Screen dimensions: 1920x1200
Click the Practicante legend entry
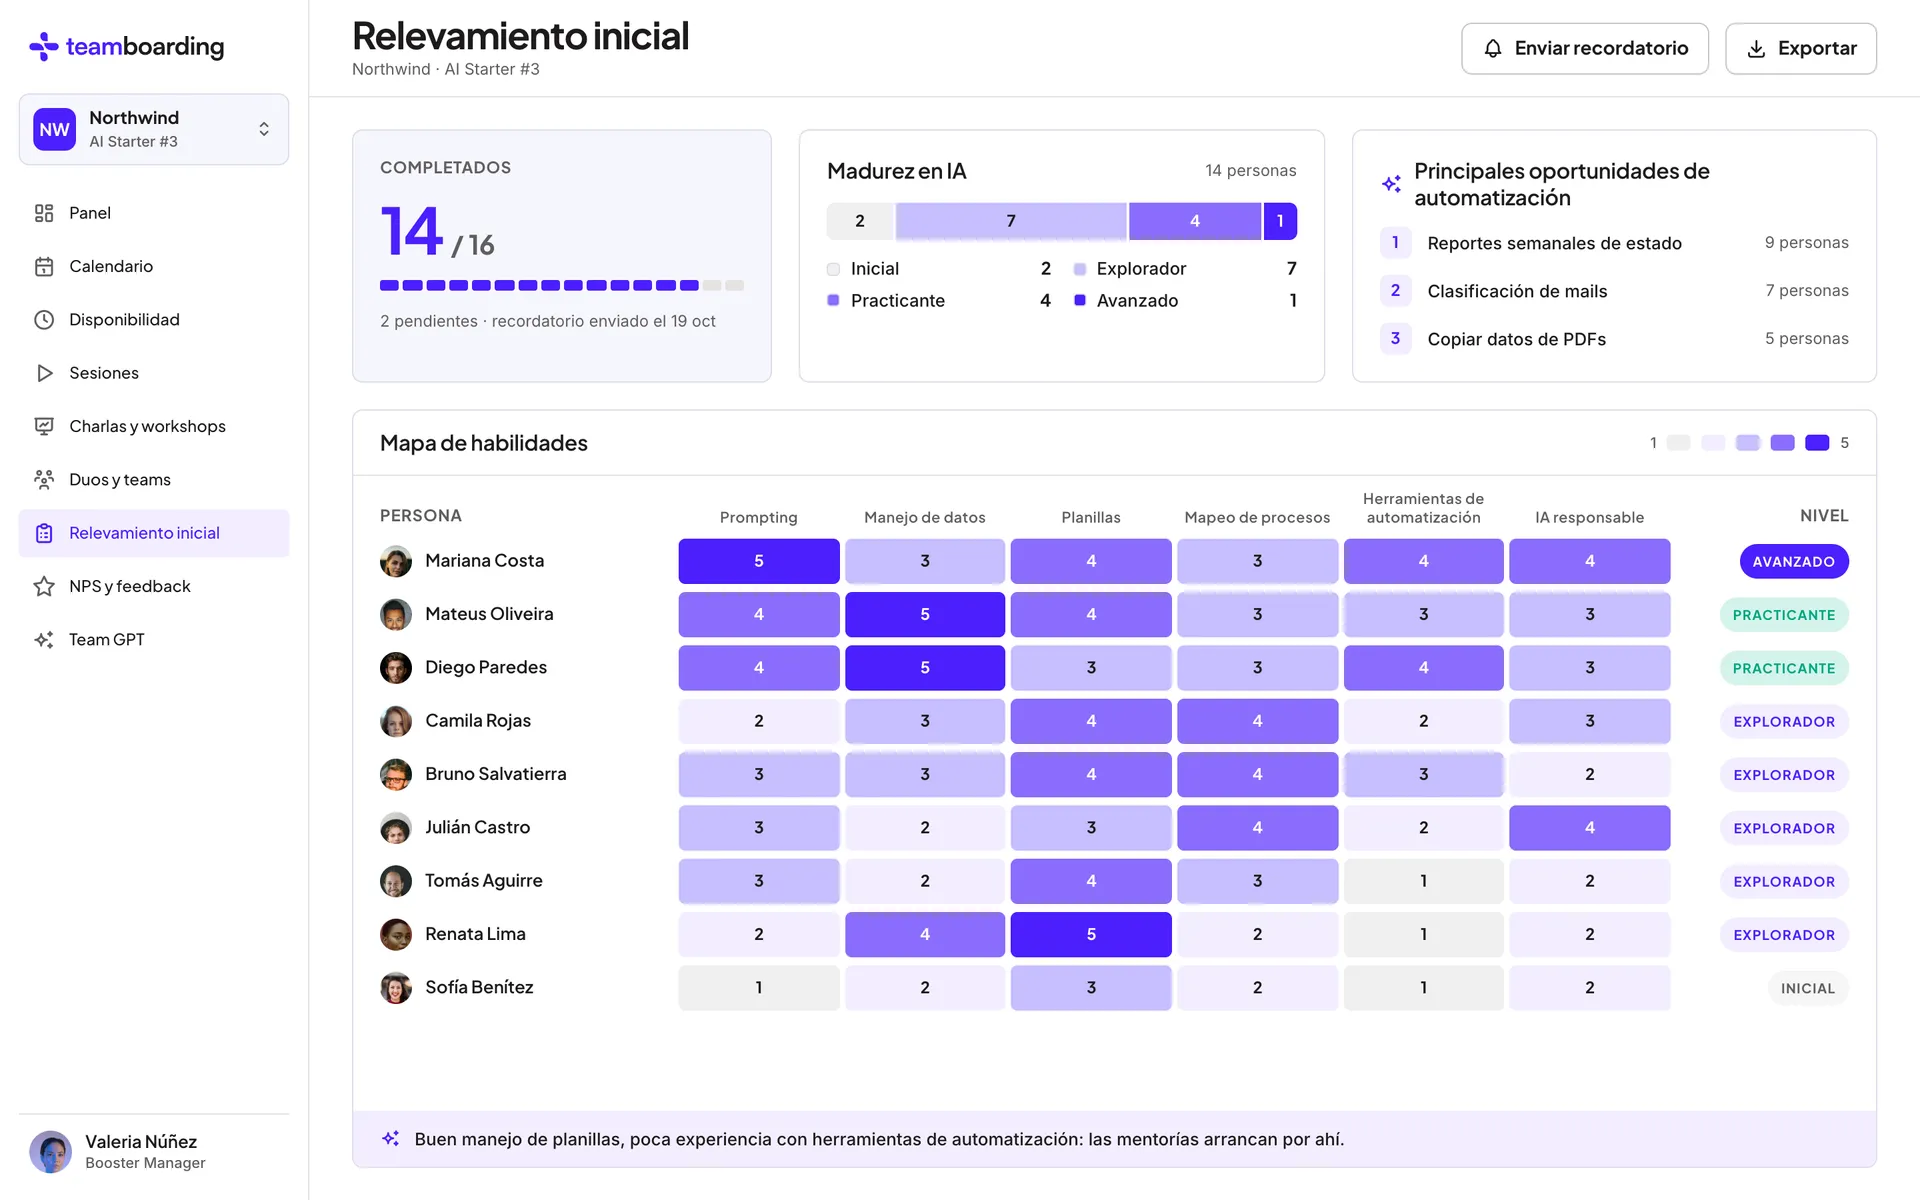[939, 300]
